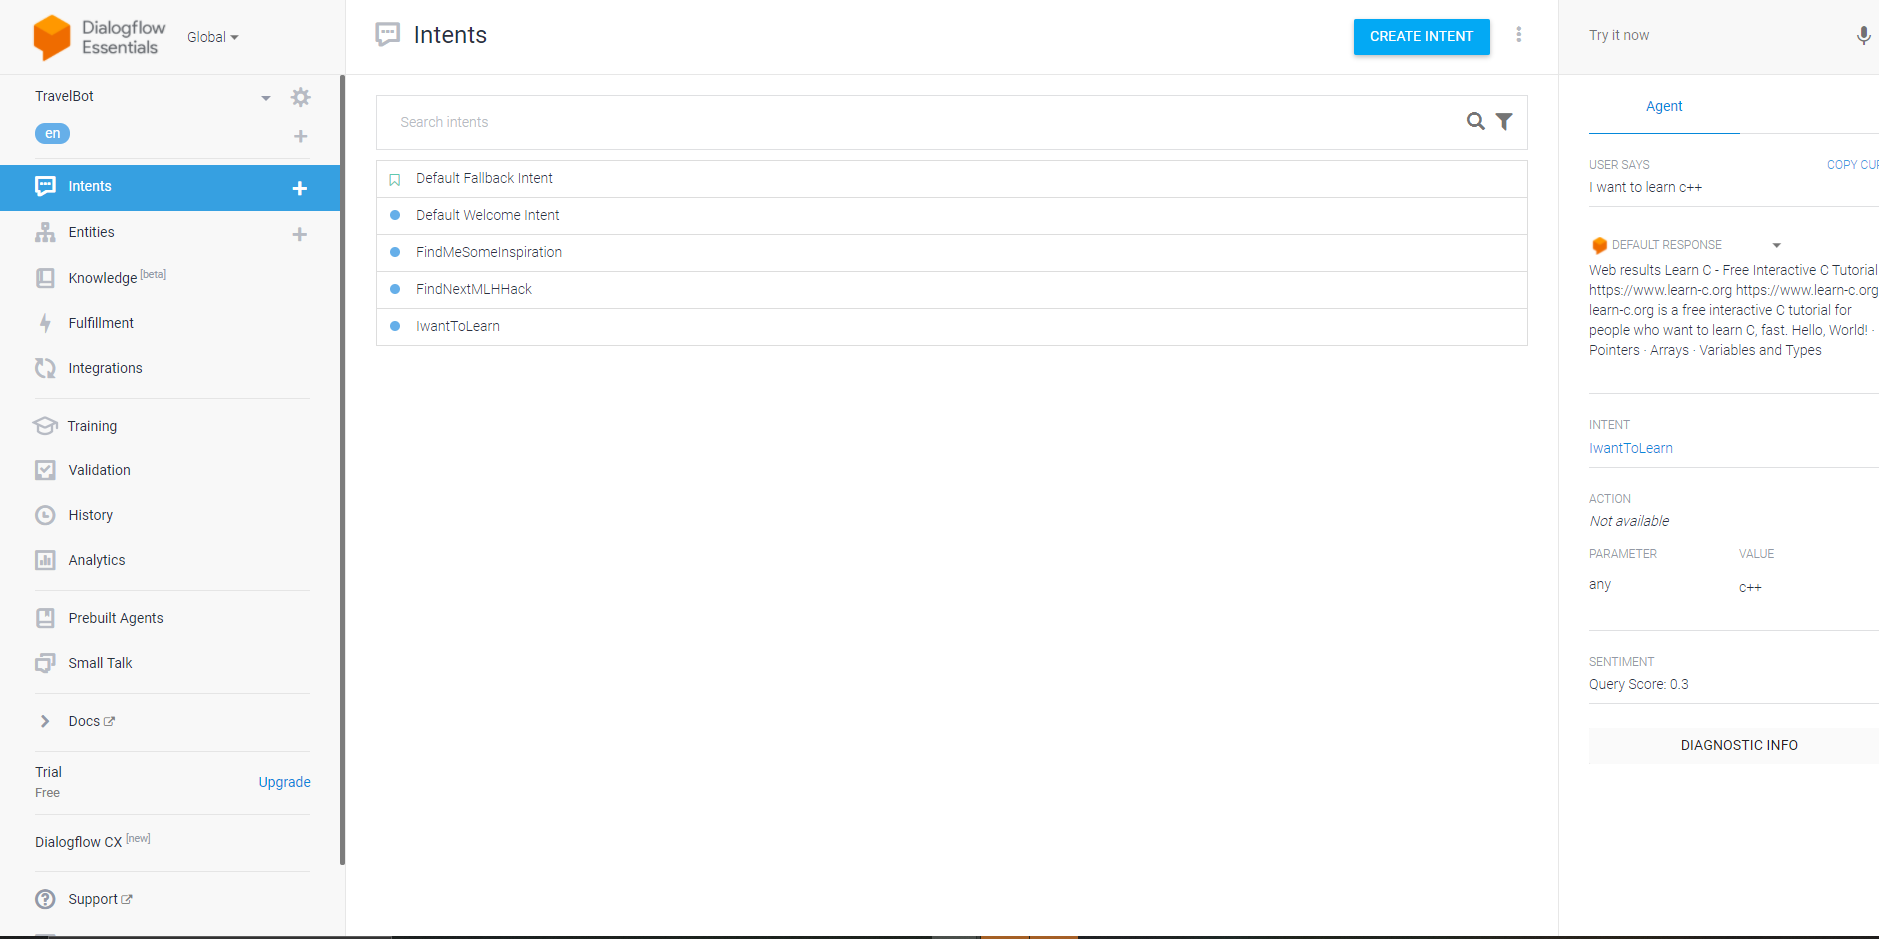This screenshot has height=939, width=1879.
Task: Open the three-dot more options menu
Action: [1518, 35]
